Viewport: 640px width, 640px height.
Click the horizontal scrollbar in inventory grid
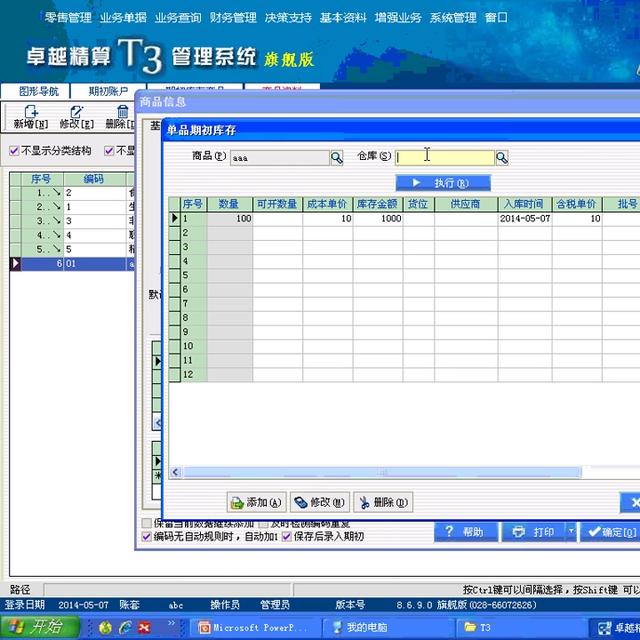point(382,472)
